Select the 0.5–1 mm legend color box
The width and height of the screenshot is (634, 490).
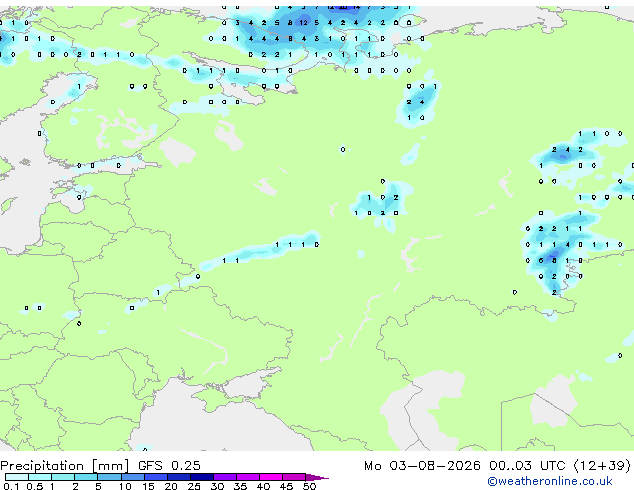point(40,477)
